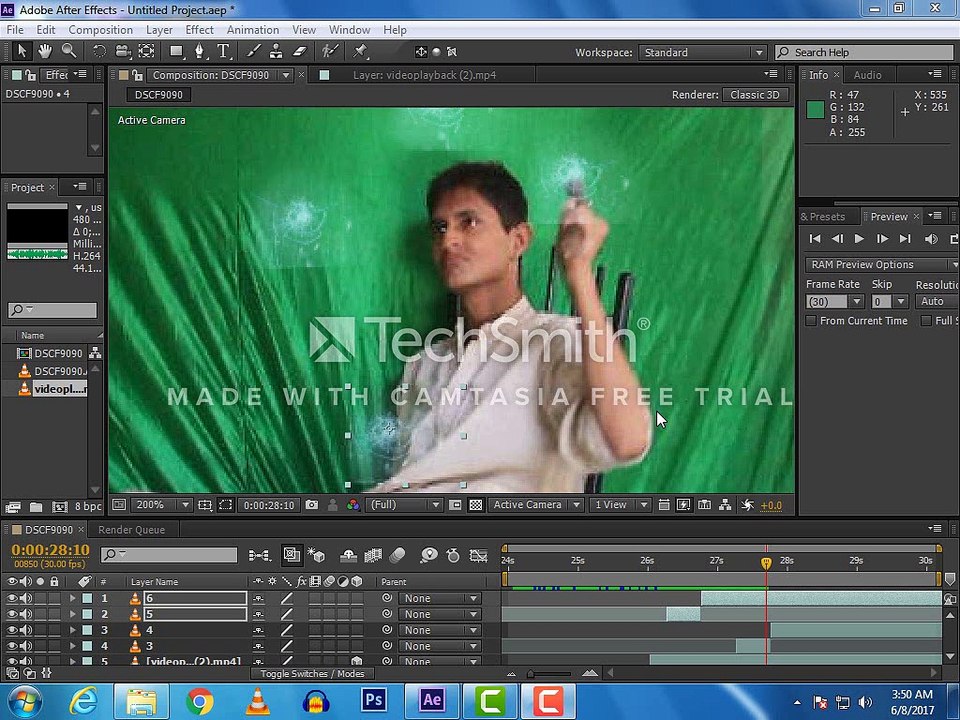
Task: Jump to first frame in Preview
Action: [814, 239]
